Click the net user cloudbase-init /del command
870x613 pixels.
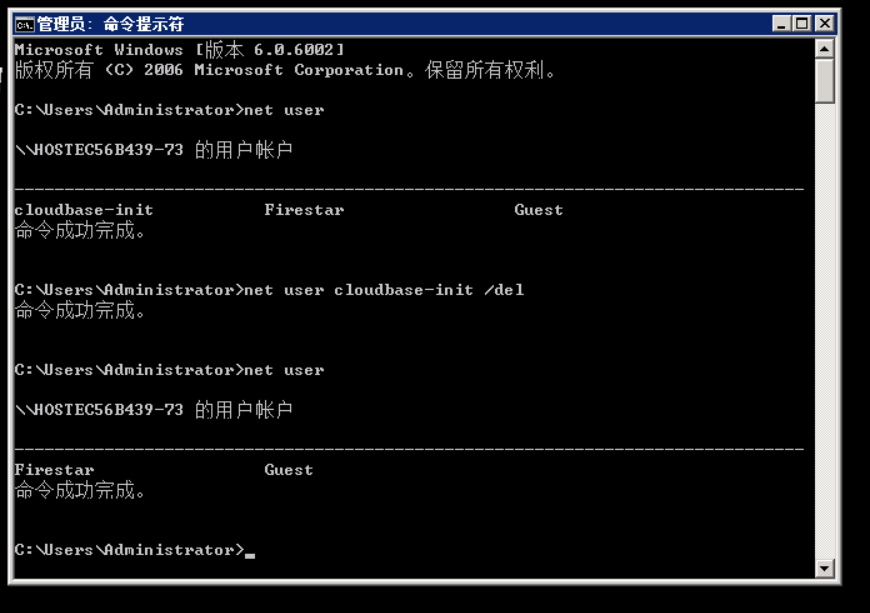pos(384,290)
